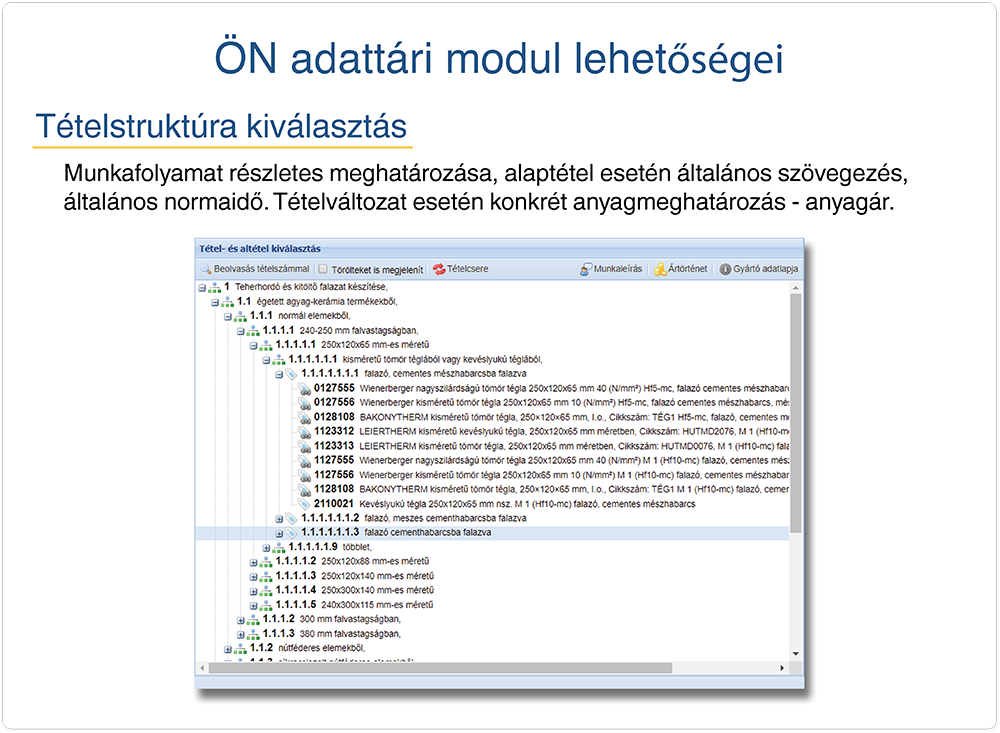Click the Beolvasás tételszámmal toolbar button
Image resolution: width=1000 pixels, height=733 pixels.
tap(255, 269)
